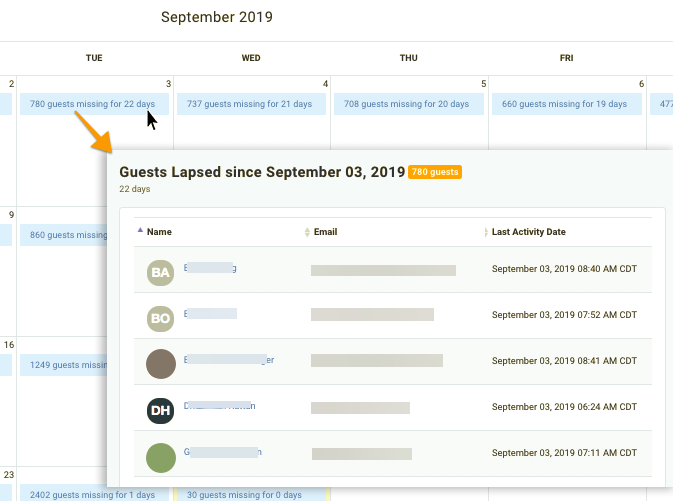The width and height of the screenshot is (673, 501).
Task: Click the blurred email in the BA row
Action: pyautogui.click(x=383, y=270)
